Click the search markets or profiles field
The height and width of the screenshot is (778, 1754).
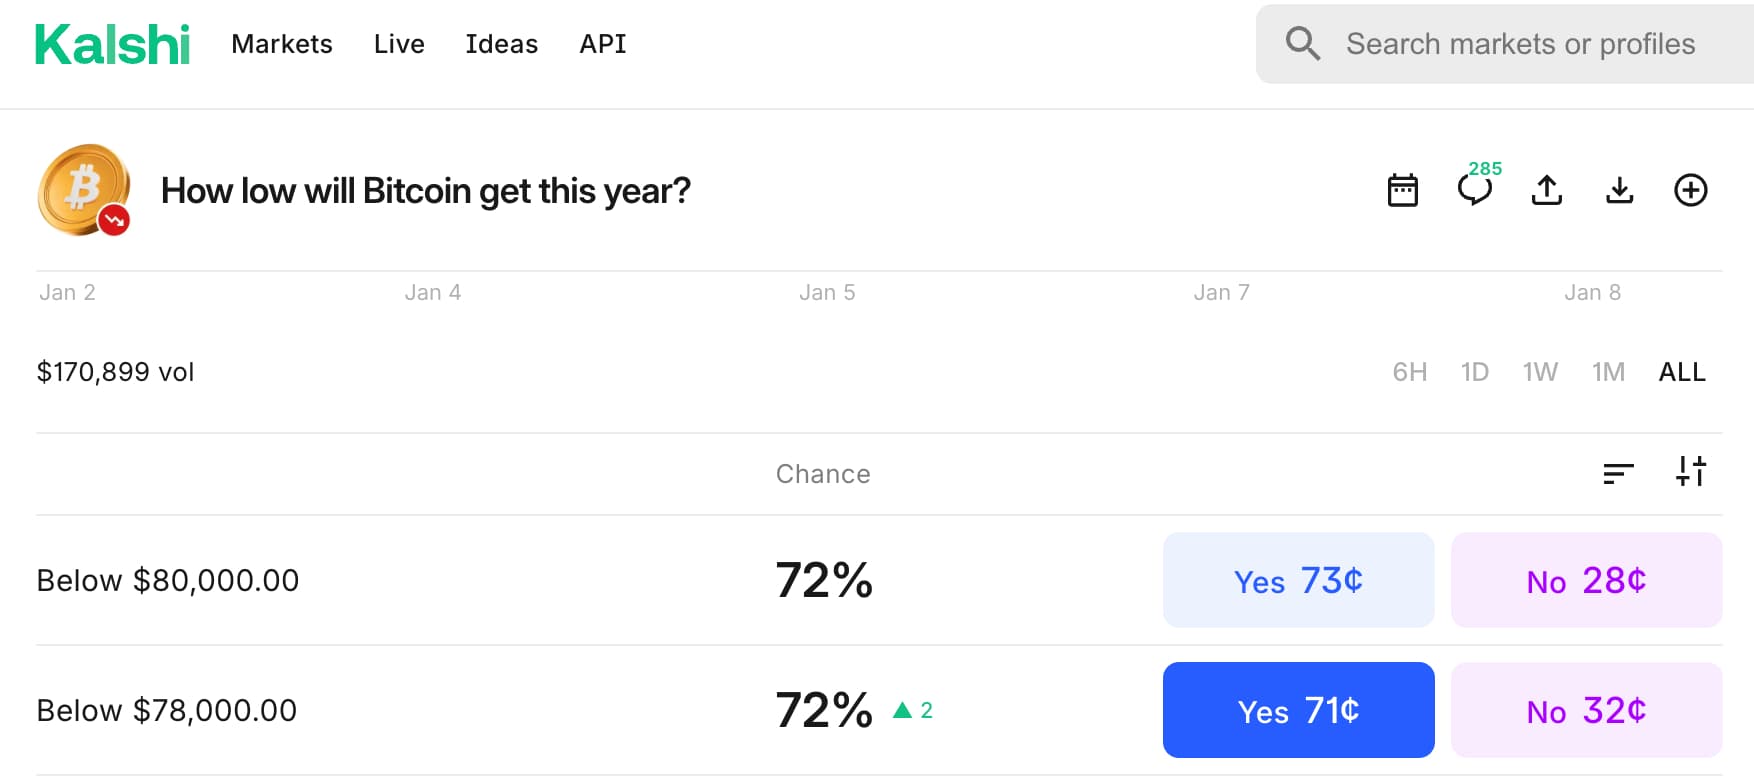click(1520, 44)
